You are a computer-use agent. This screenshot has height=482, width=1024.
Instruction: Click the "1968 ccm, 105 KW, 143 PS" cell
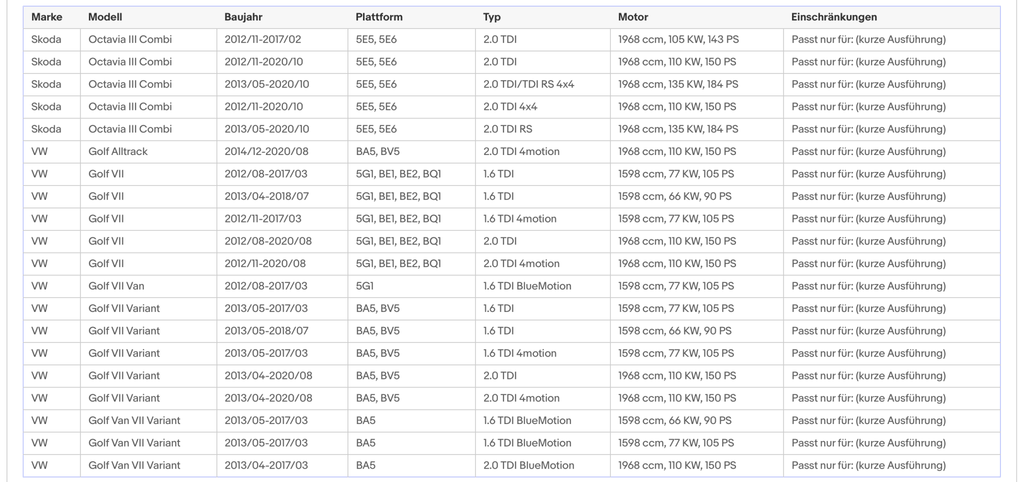tap(679, 39)
